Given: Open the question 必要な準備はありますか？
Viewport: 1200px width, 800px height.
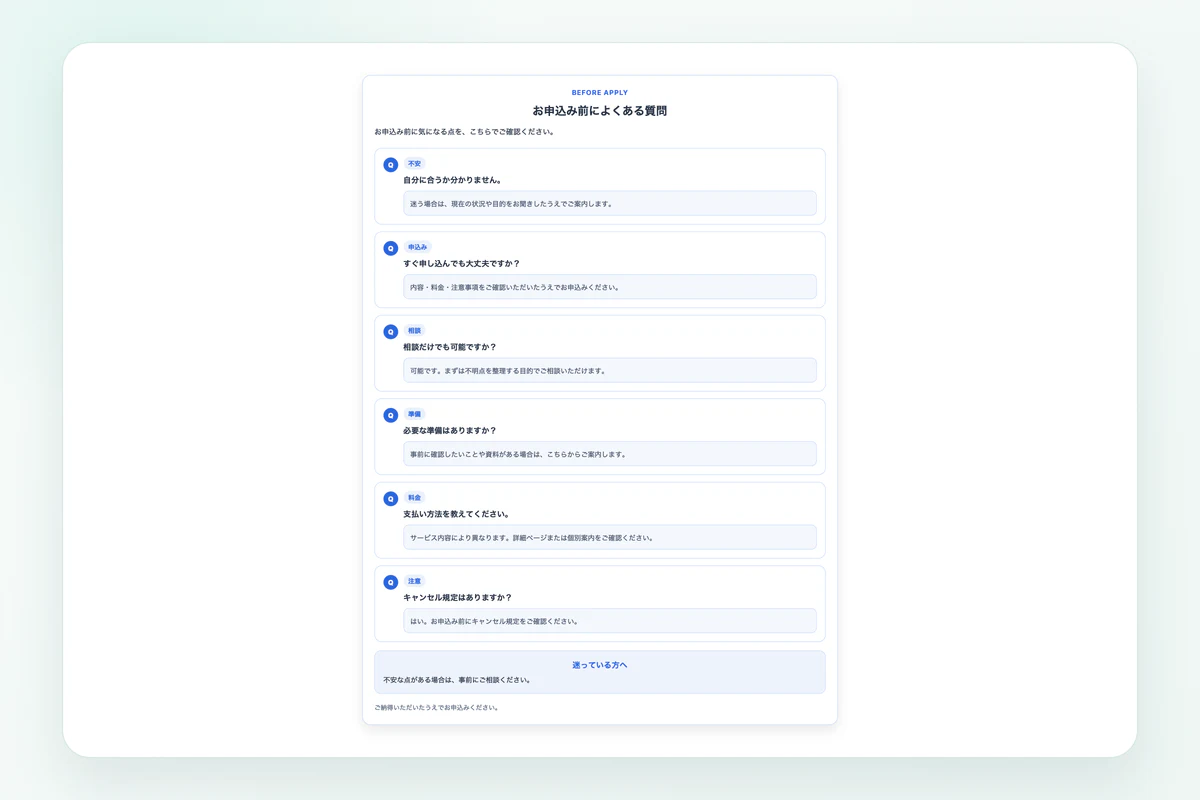Looking at the screenshot, I should tap(450, 431).
